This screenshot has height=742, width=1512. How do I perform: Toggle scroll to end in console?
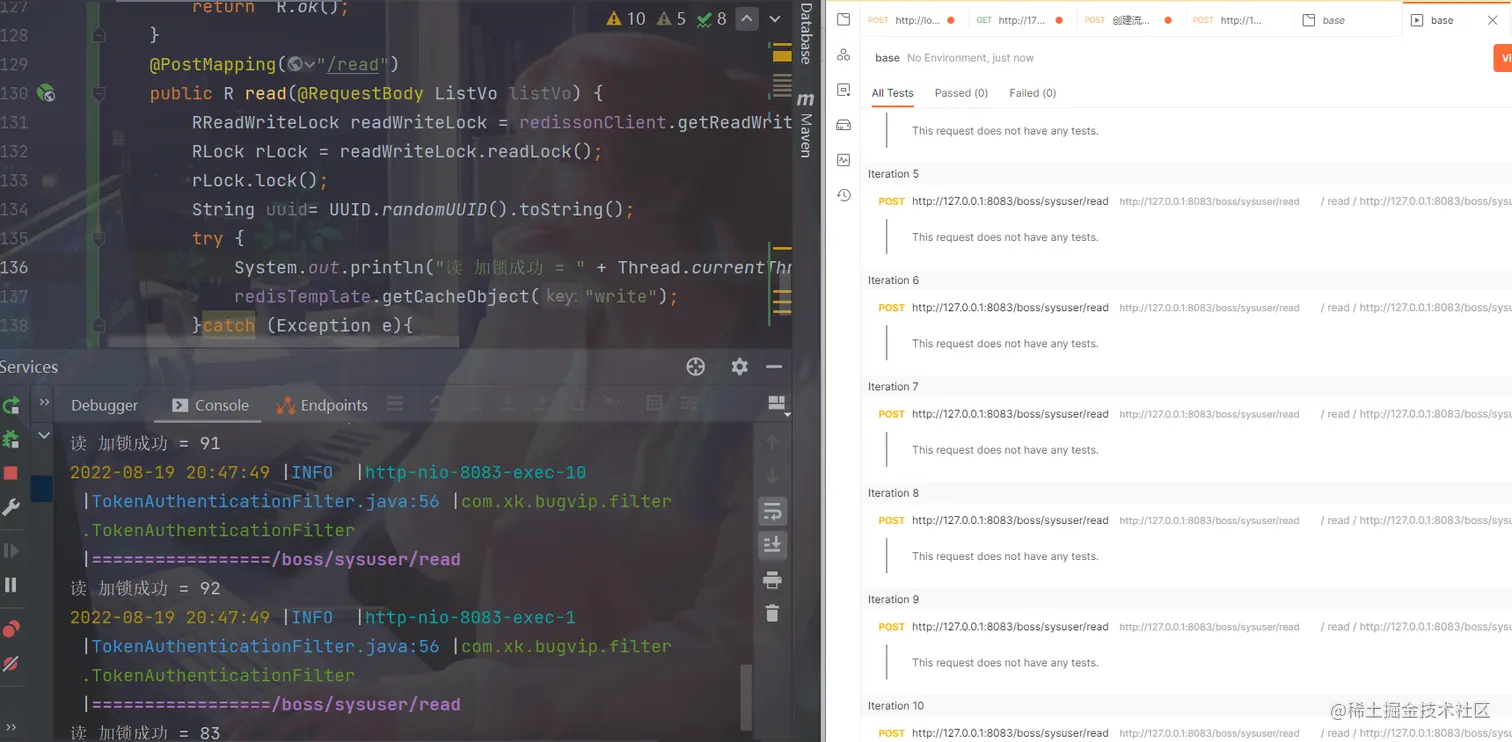tap(772, 545)
